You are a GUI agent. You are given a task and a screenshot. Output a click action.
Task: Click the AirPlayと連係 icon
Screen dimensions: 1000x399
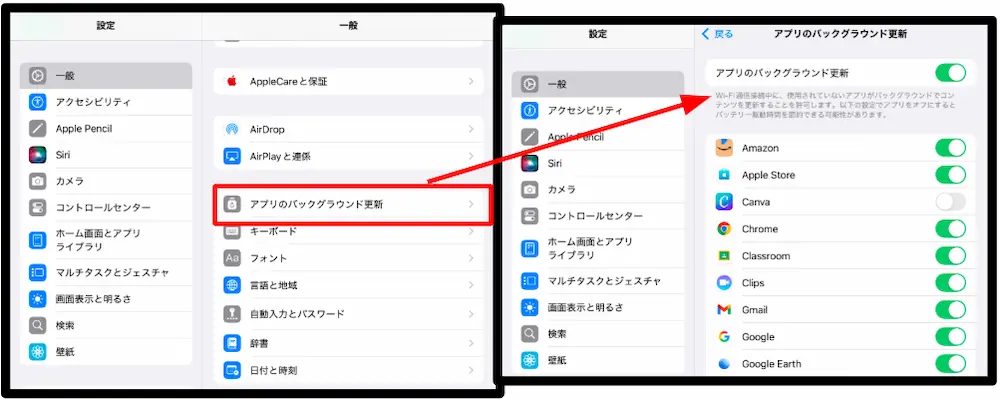[x=232, y=156]
